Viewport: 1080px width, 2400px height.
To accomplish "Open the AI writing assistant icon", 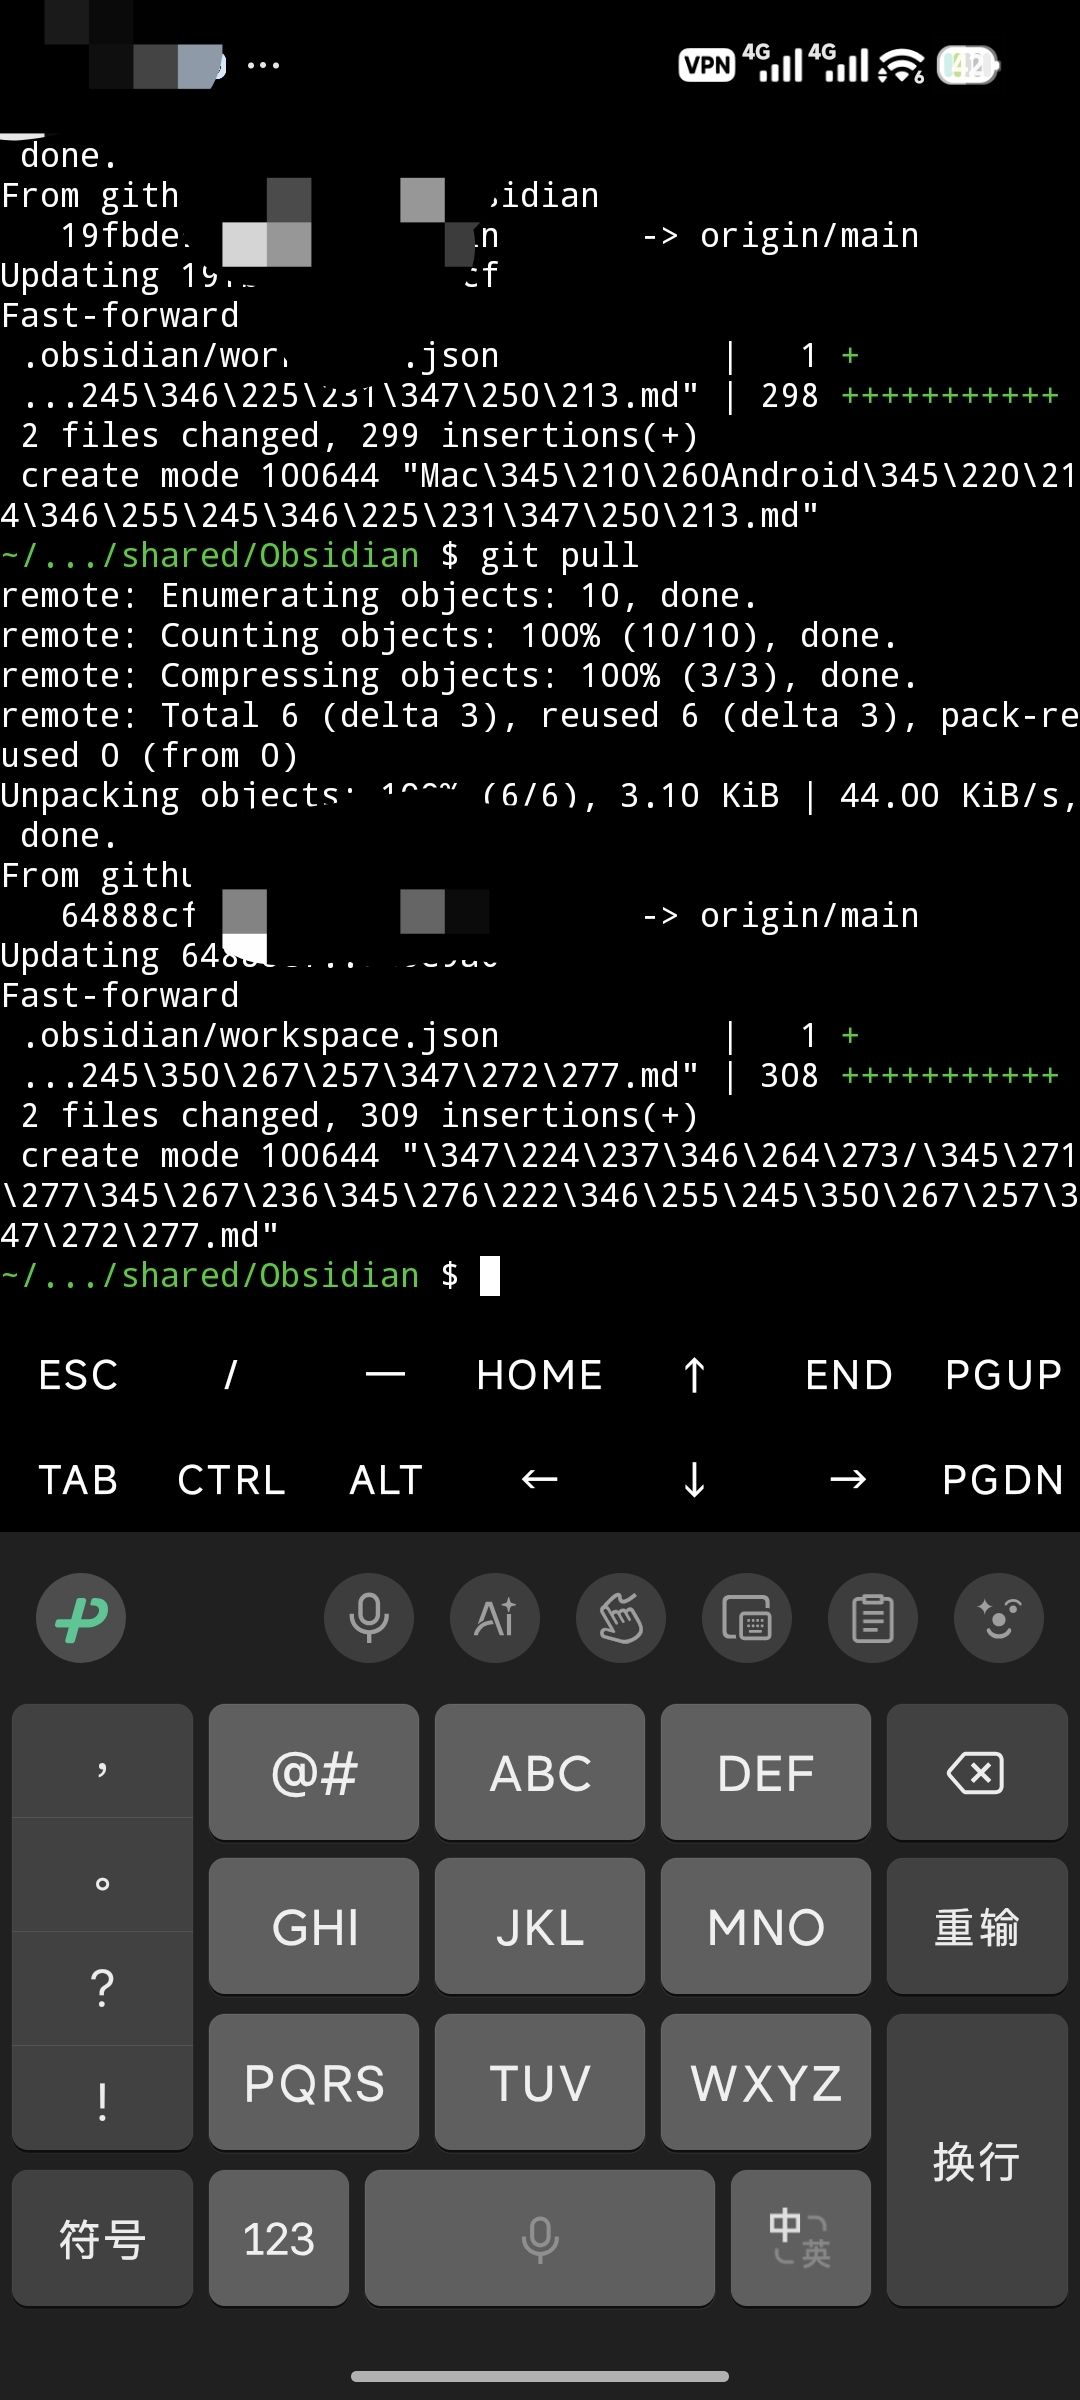I will [495, 1618].
